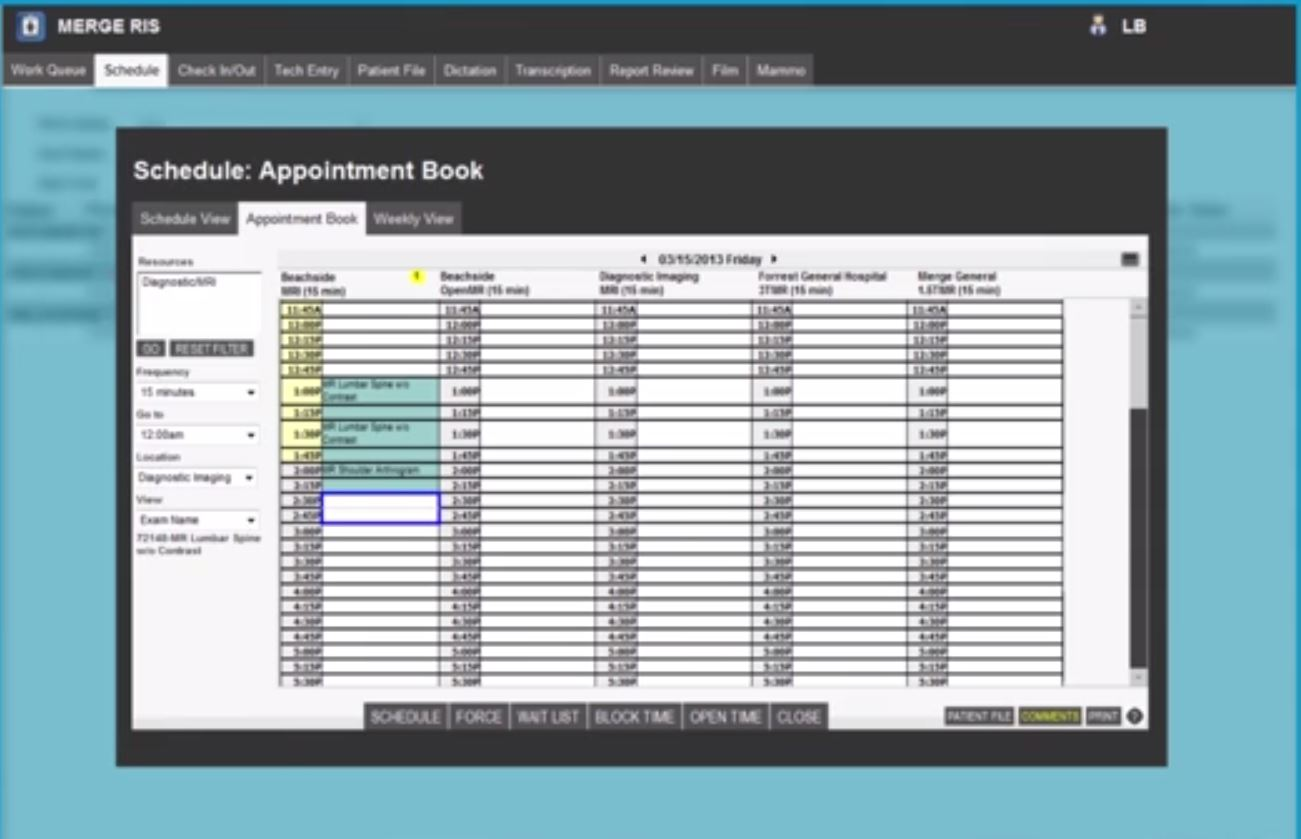Click the SCHEDULE button at the bottom
The image size is (1301, 839).
[x=405, y=717]
